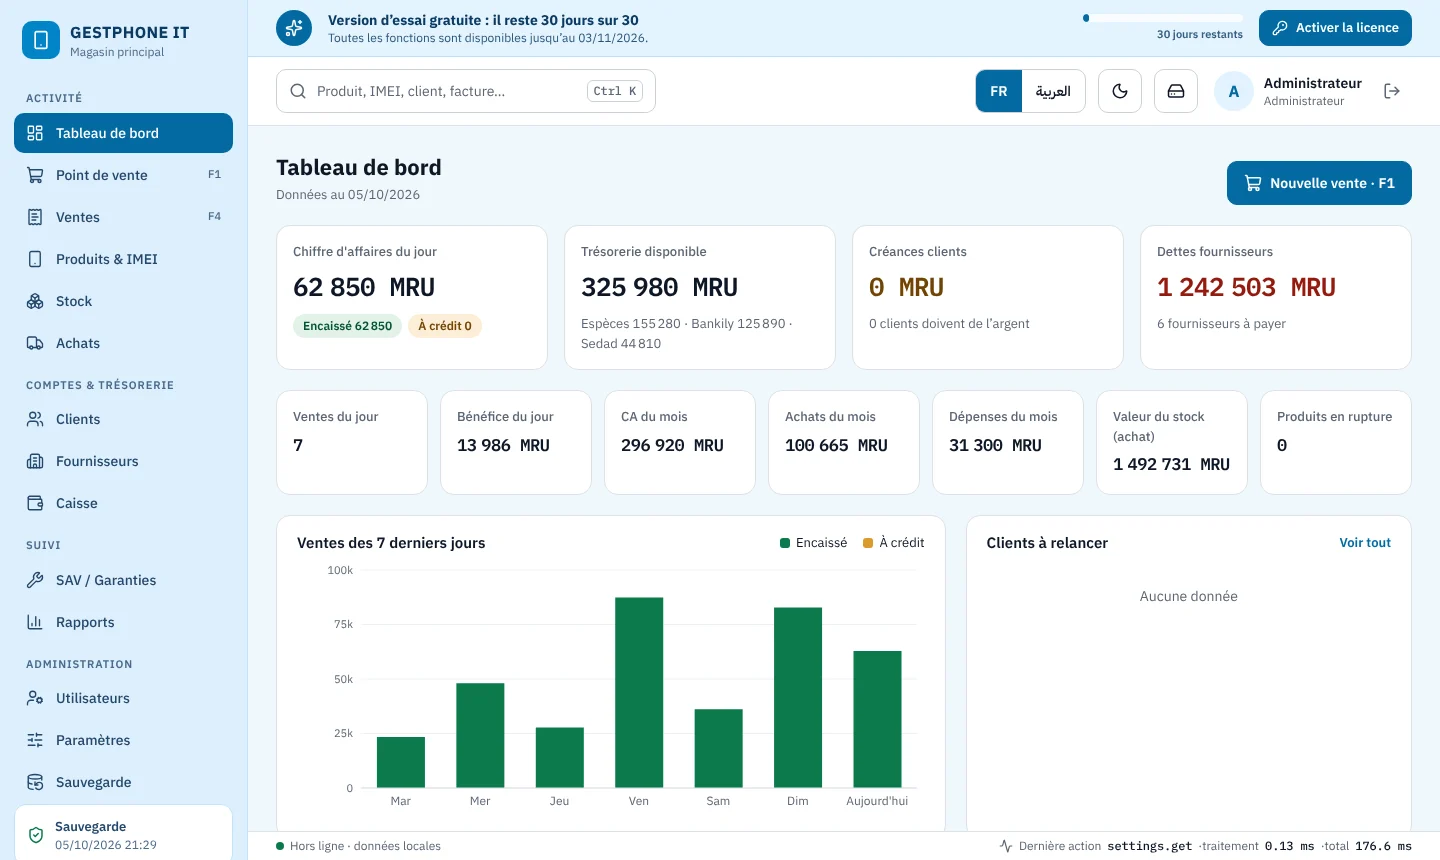Click the Encaissé 62 850 badge
Screen dimensions: 1440x860
pyautogui.click(x=348, y=326)
